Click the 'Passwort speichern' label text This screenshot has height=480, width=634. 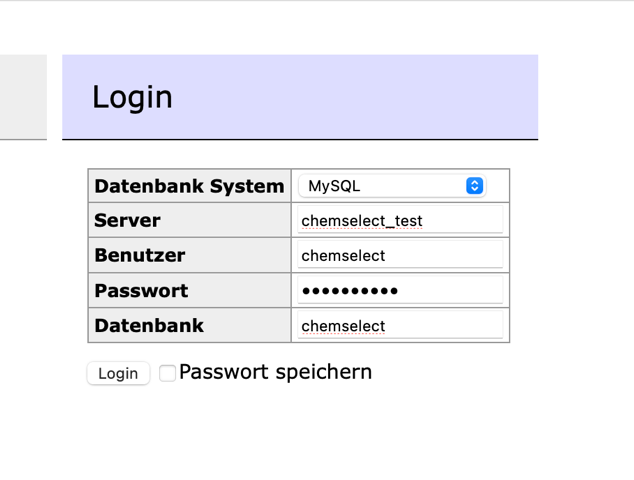(275, 372)
